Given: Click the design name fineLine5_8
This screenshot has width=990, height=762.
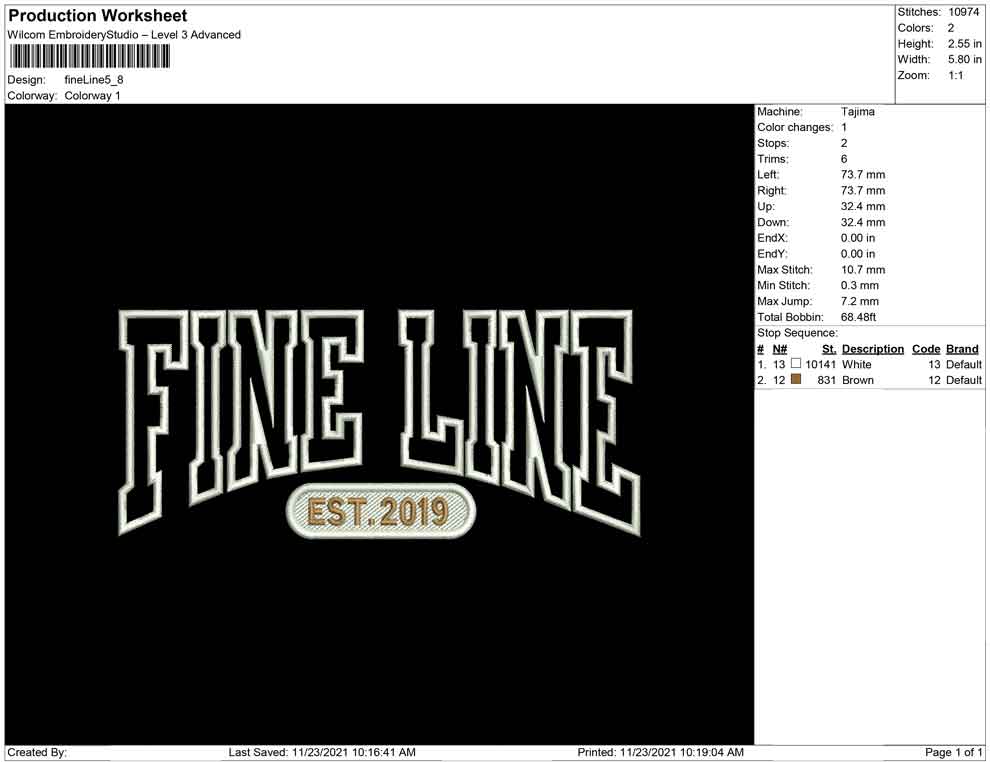Looking at the screenshot, I should [94, 80].
